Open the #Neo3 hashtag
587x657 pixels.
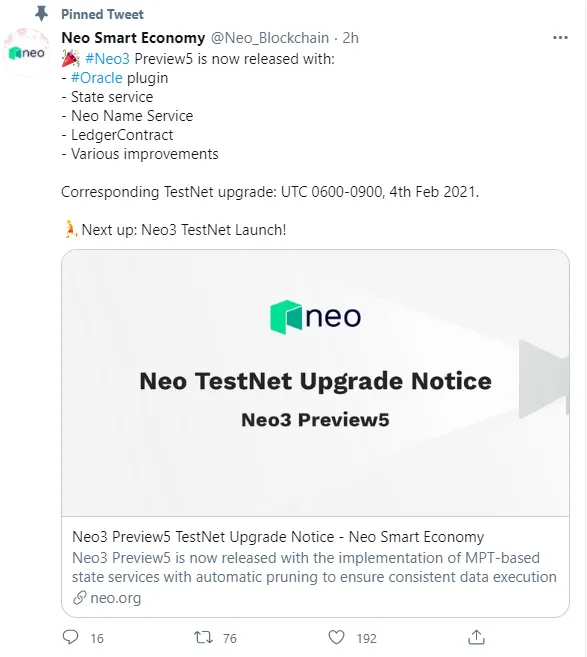tap(107, 59)
